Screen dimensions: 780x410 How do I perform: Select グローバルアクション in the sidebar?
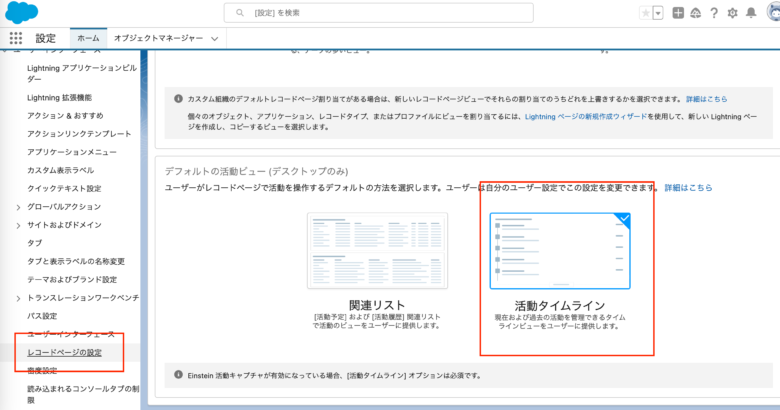(x=64, y=206)
